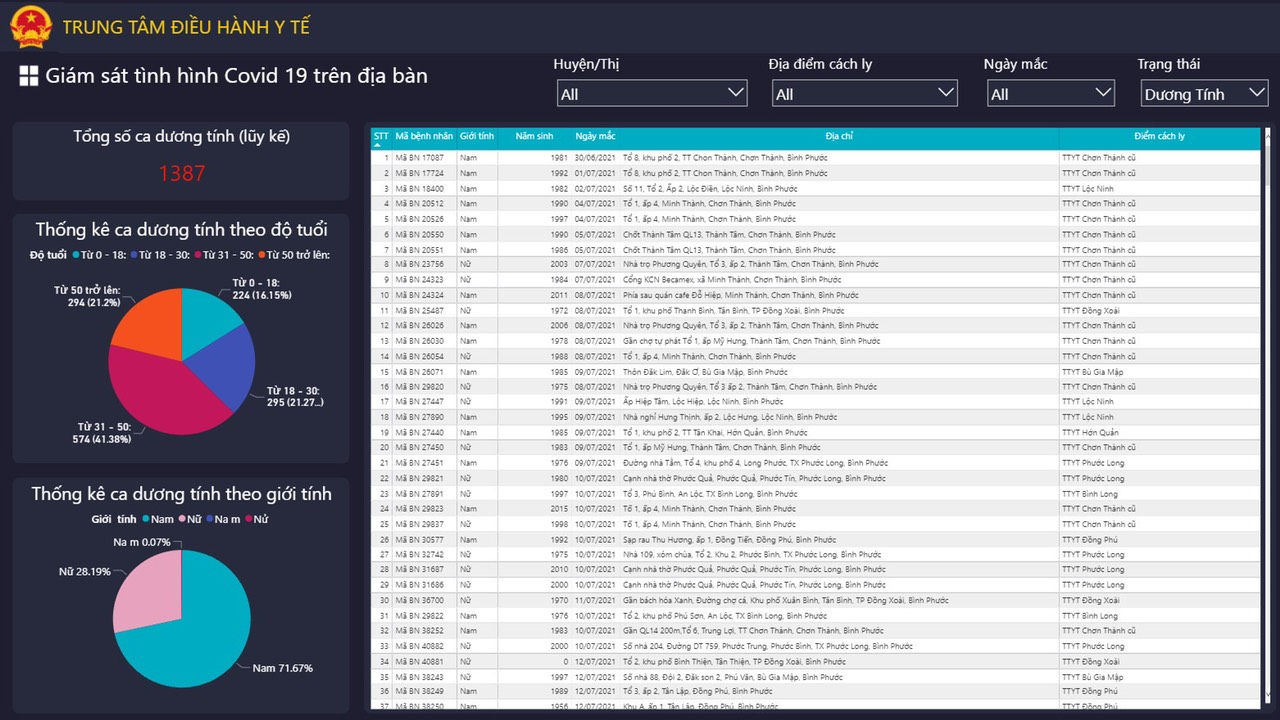Click the national emblem logo

(31, 26)
